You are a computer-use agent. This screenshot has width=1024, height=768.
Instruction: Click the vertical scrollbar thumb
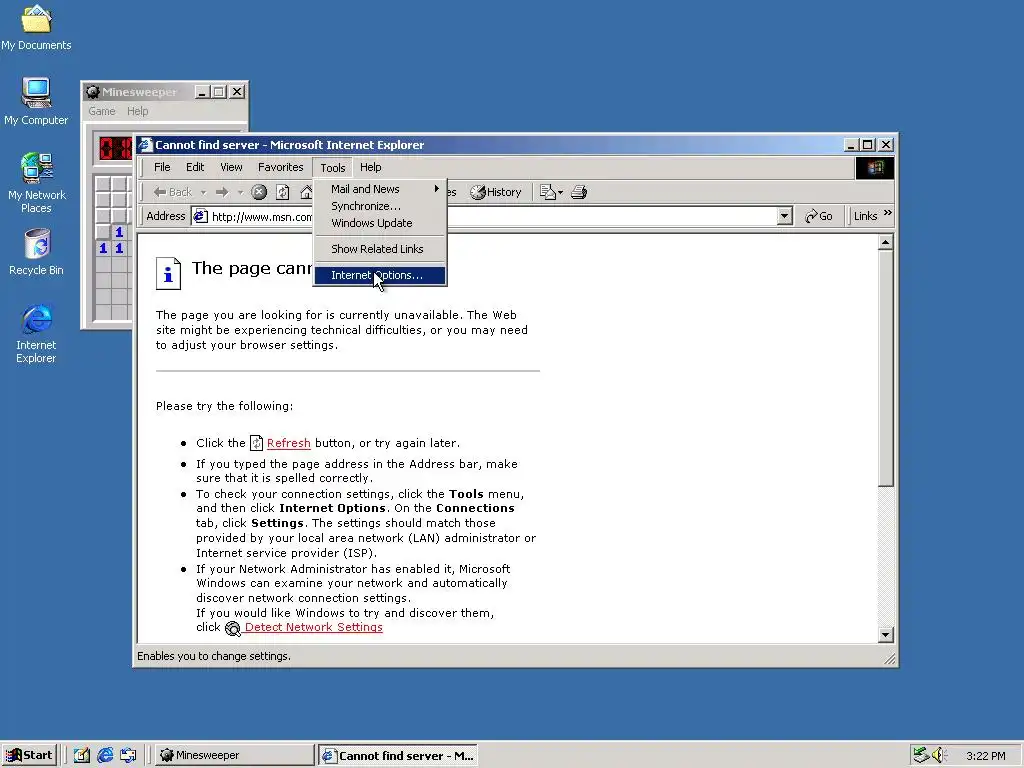coord(886,369)
